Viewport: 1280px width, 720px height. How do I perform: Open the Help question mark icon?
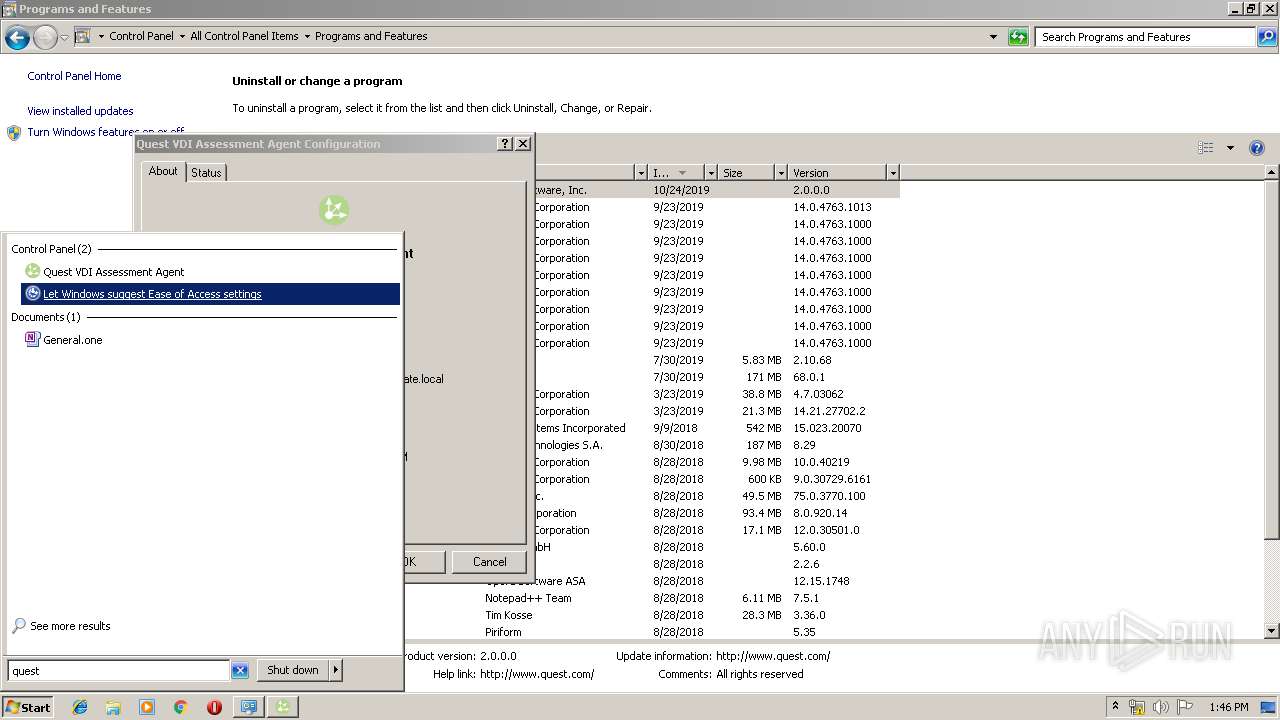pos(1257,148)
